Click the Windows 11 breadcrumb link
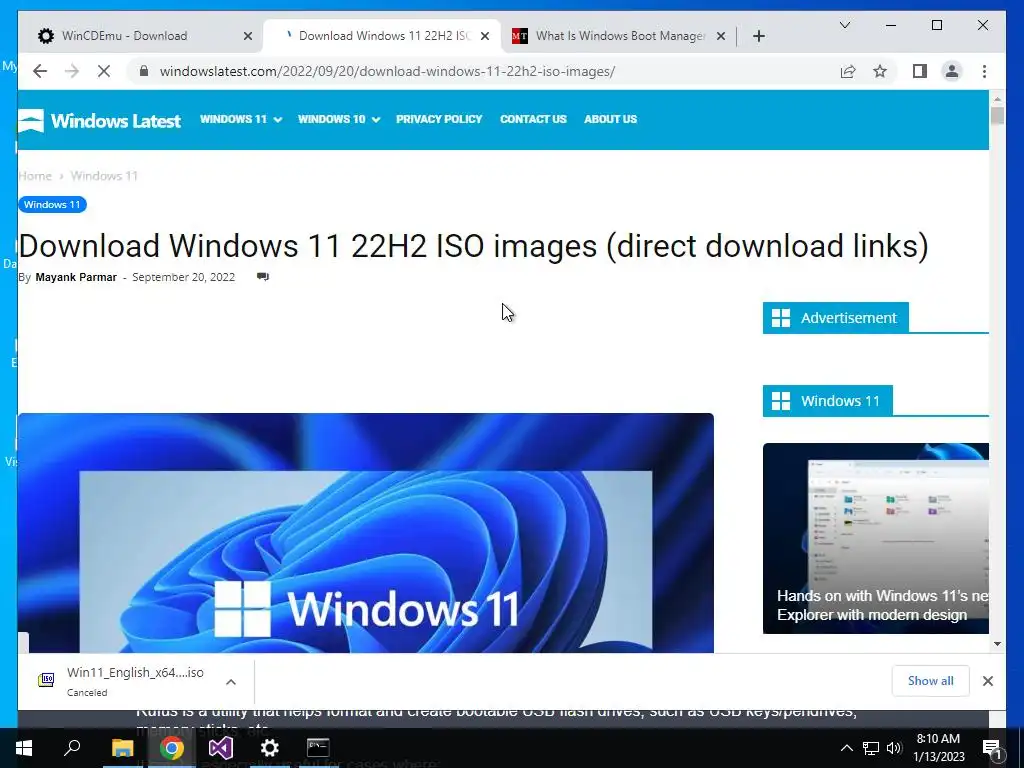 [x=104, y=176]
